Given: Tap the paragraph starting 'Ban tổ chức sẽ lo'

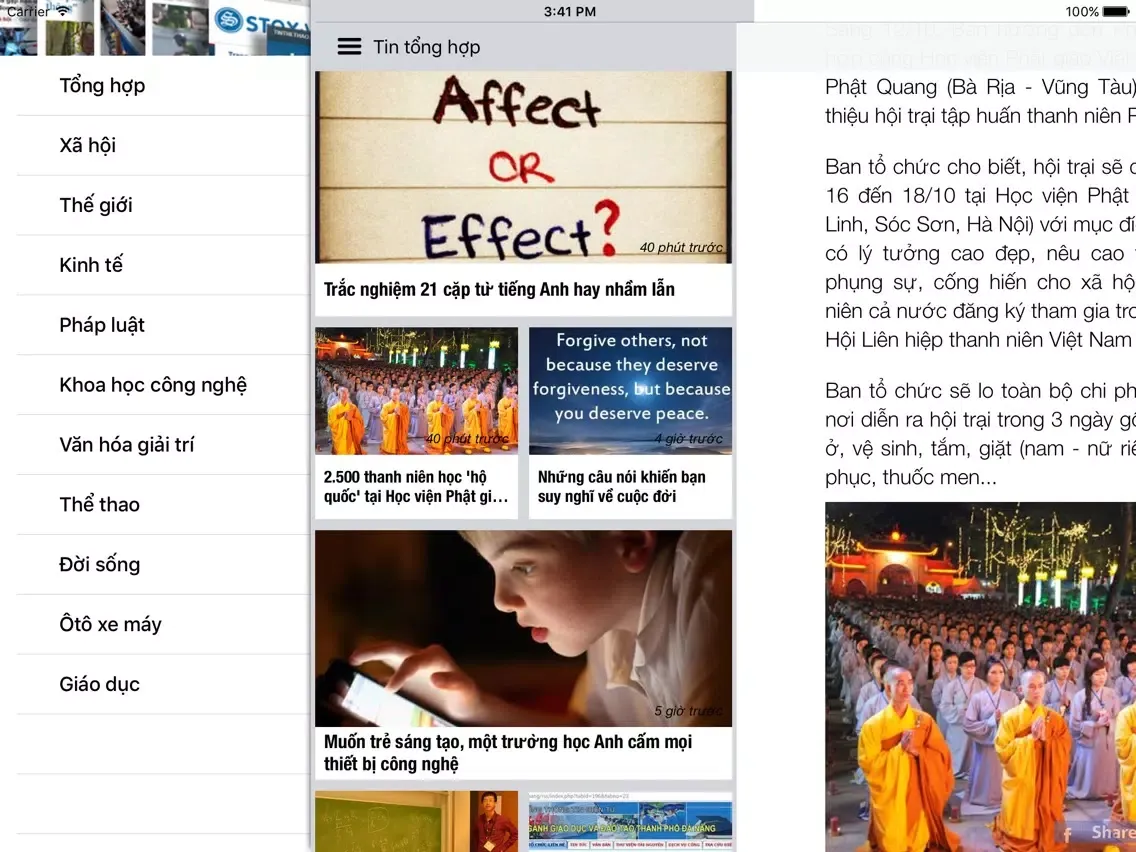Looking at the screenshot, I should click(x=980, y=434).
